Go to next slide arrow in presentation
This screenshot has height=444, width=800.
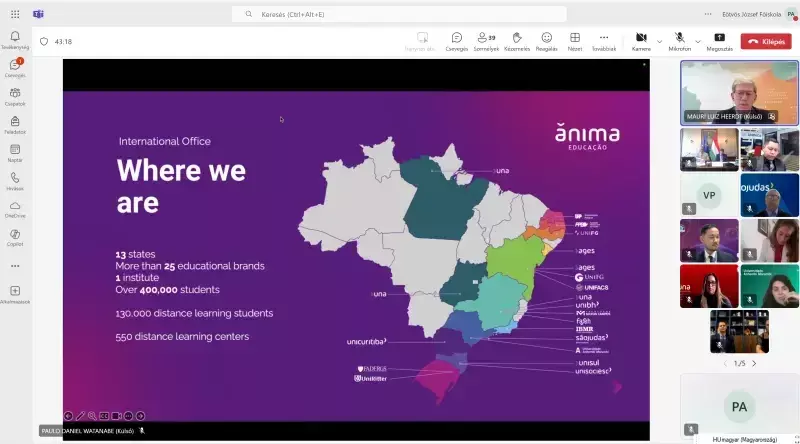click(x=140, y=416)
